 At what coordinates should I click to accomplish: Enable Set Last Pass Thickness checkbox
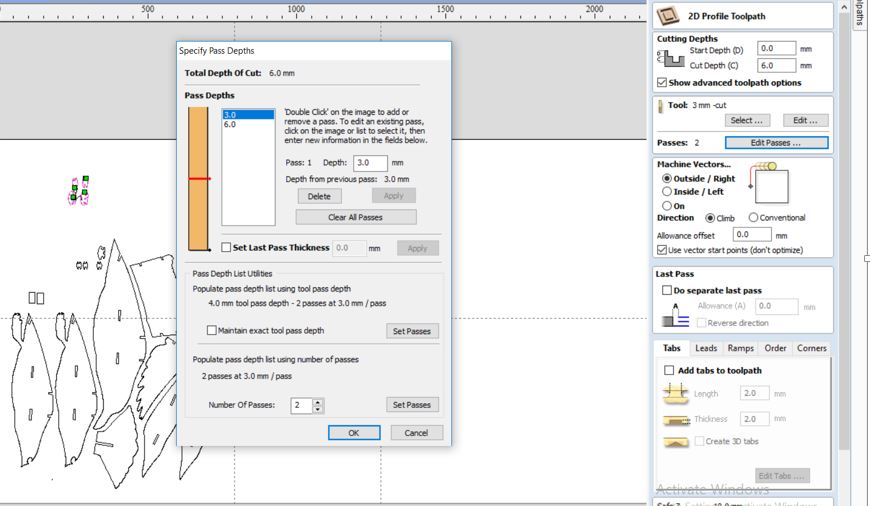(x=226, y=247)
